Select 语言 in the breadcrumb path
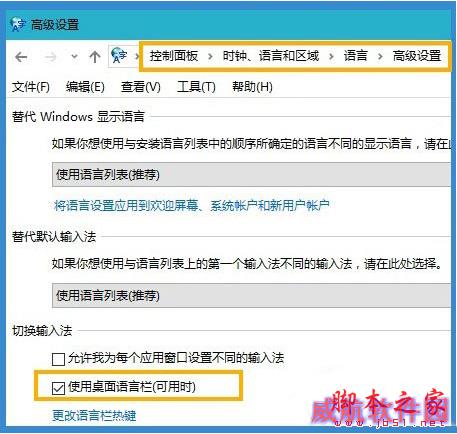 (355, 56)
